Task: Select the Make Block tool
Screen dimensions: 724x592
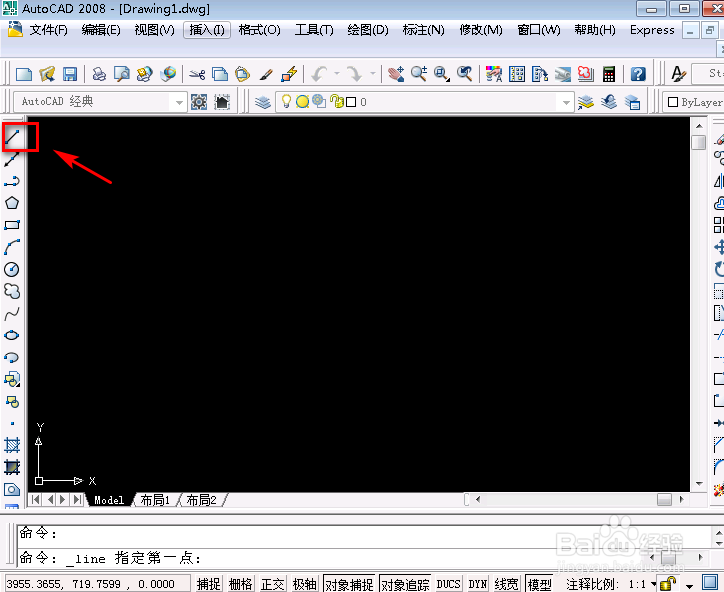Action: pos(12,402)
